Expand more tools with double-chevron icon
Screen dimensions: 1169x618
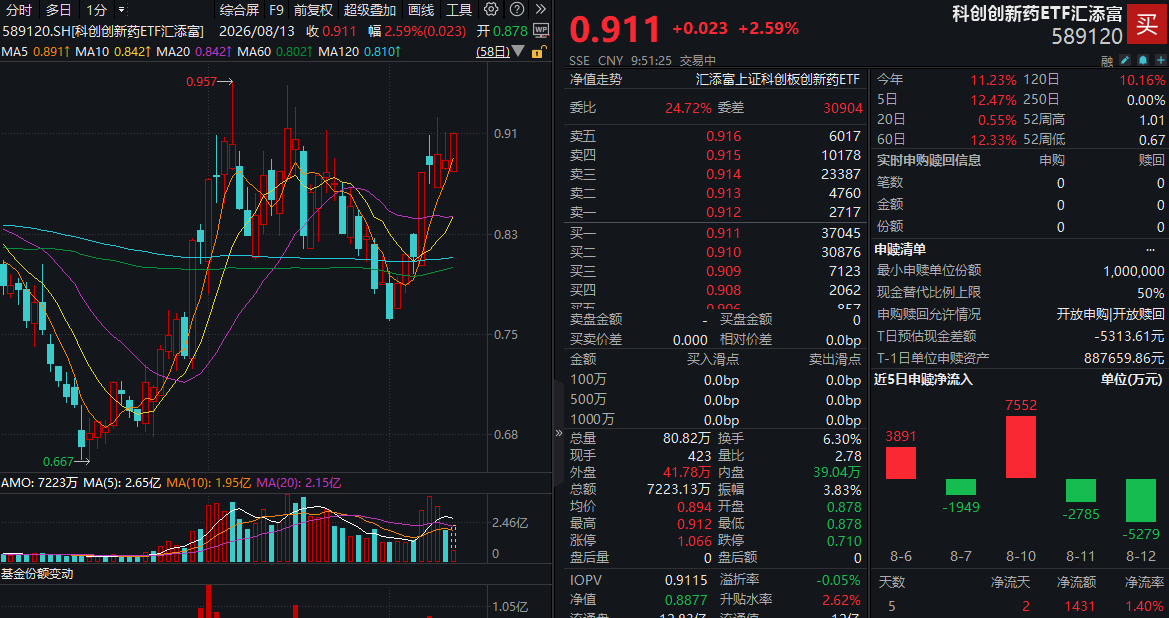click(541, 10)
